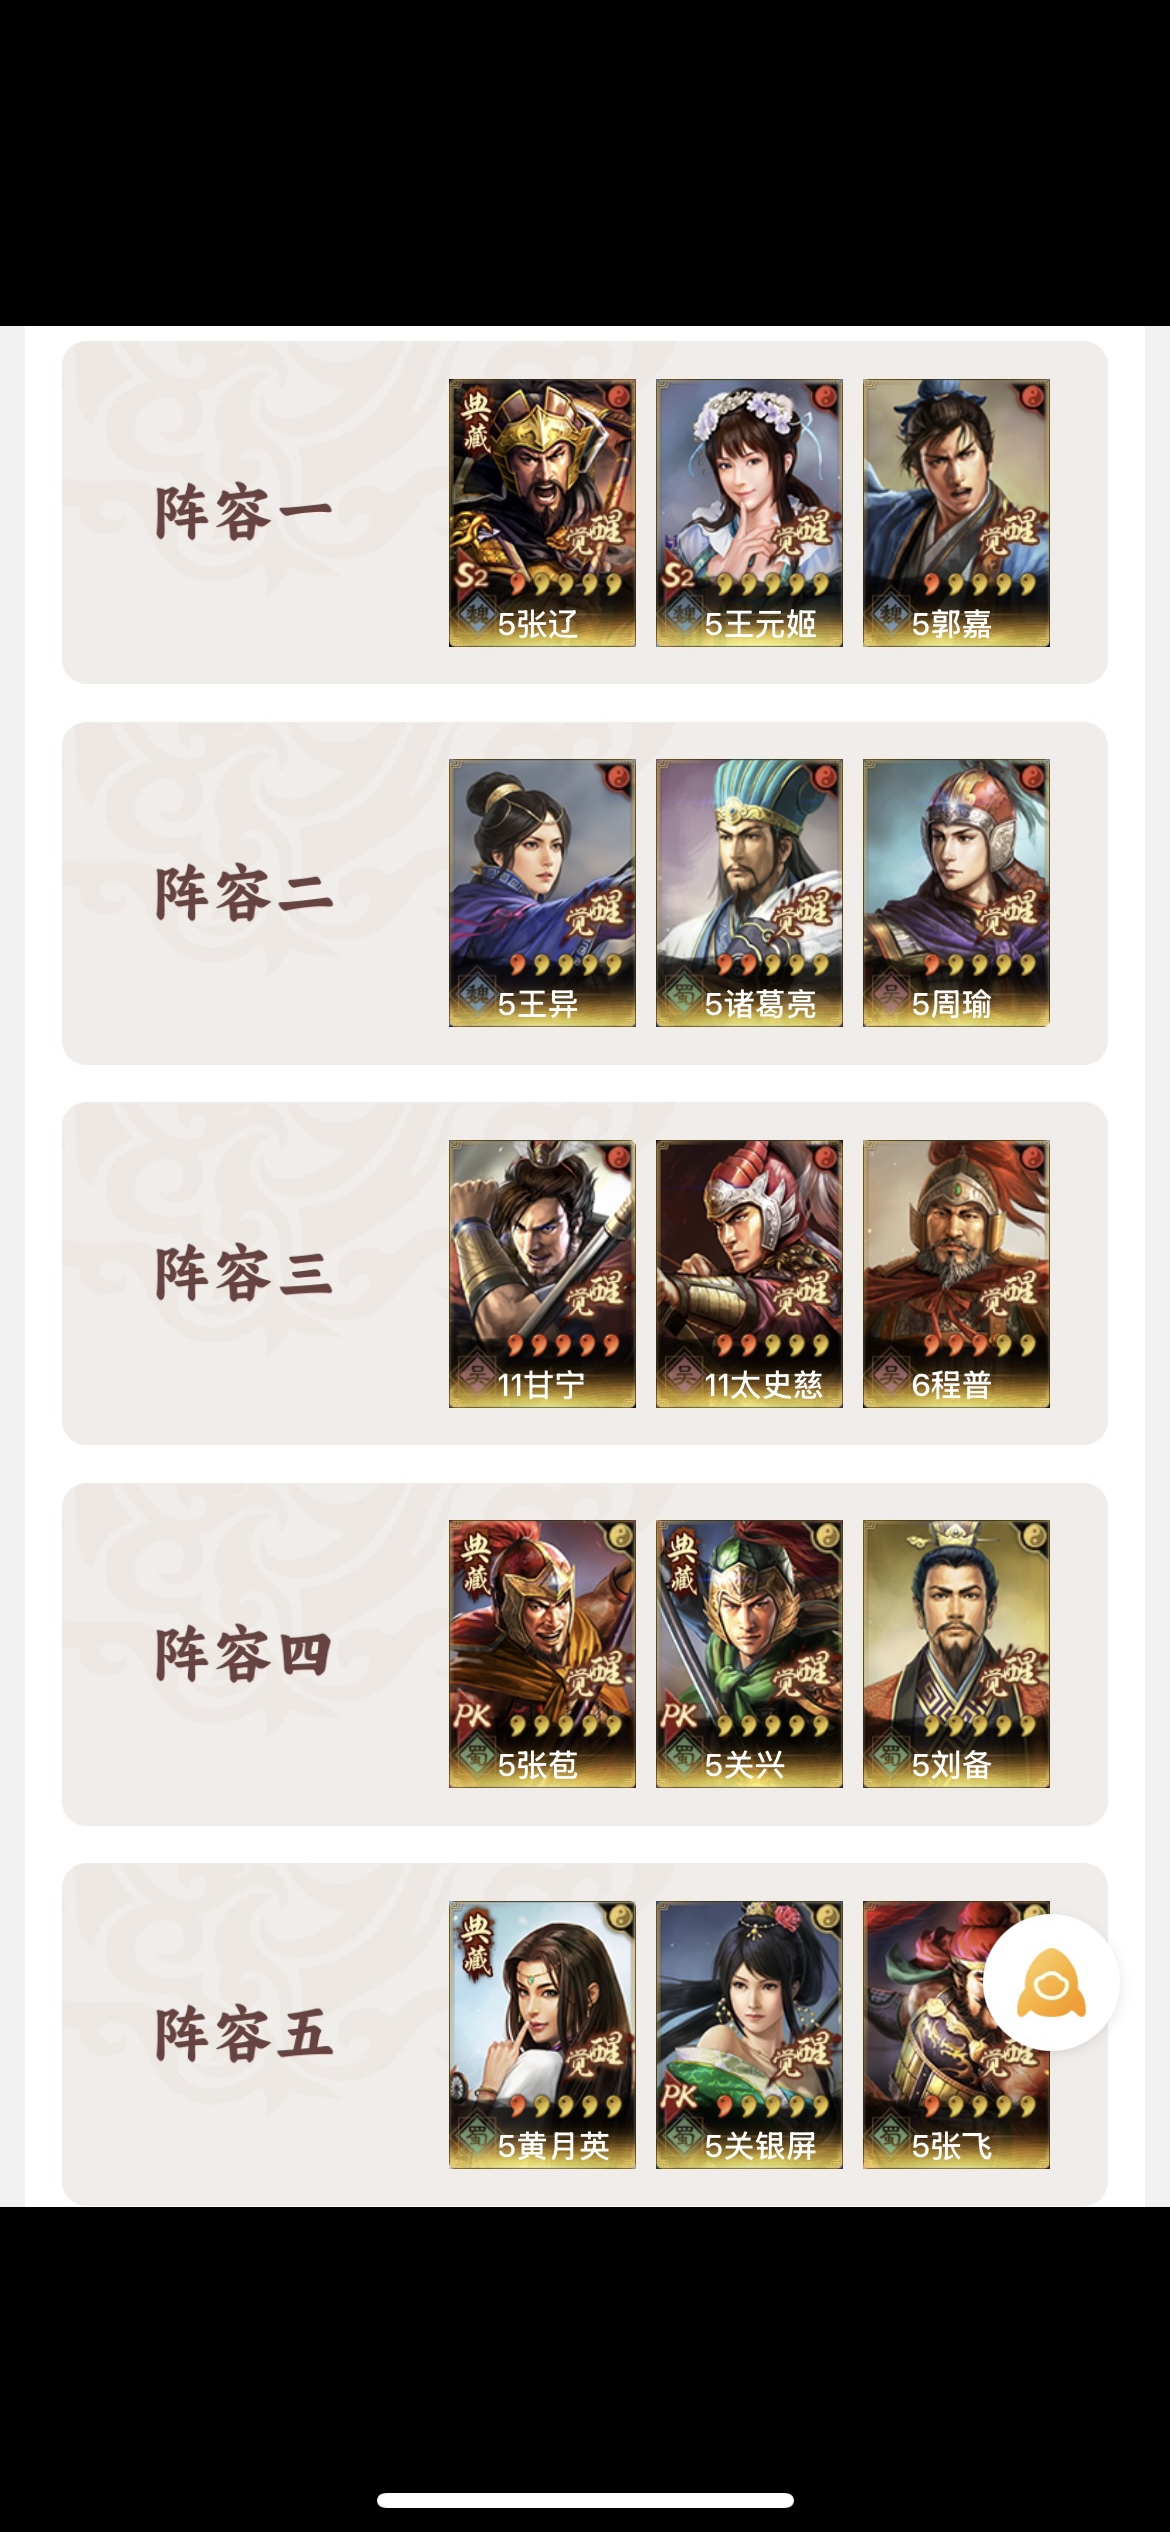1170x2532 pixels.
Task: Open the 阵容二 lineup row
Action: [x=585, y=893]
